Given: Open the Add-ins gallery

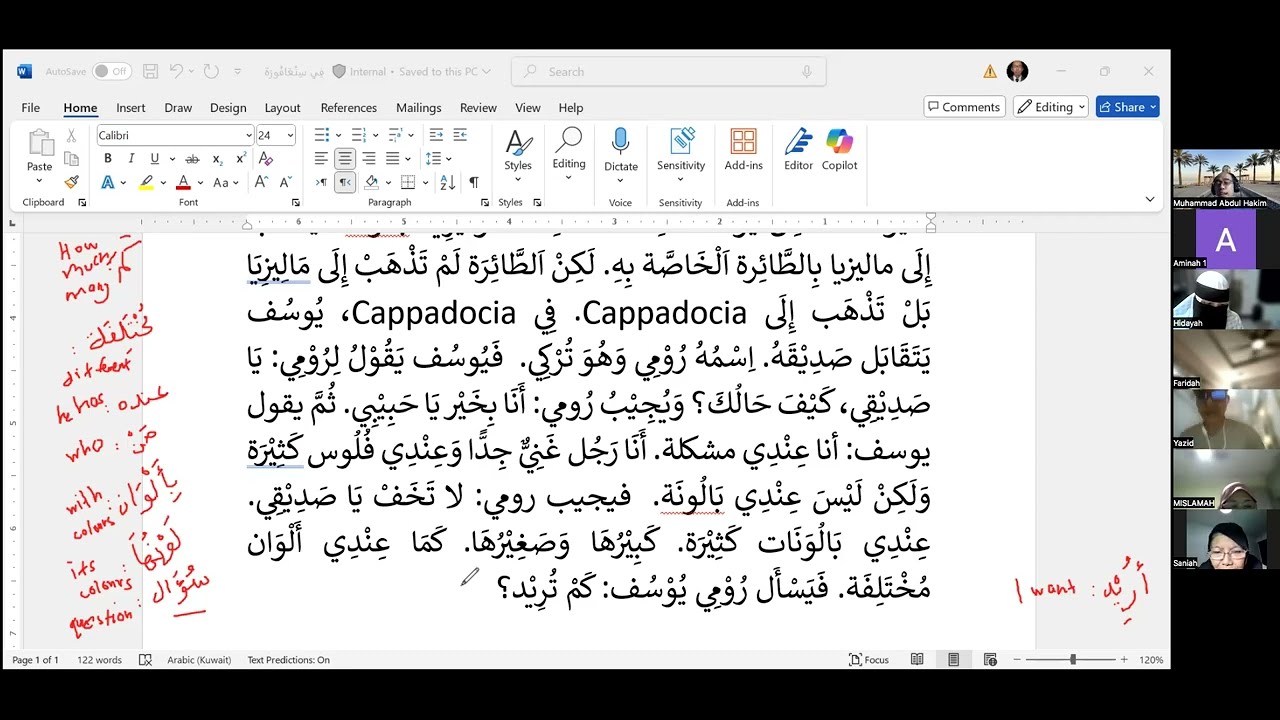Looking at the screenshot, I should click(x=743, y=150).
